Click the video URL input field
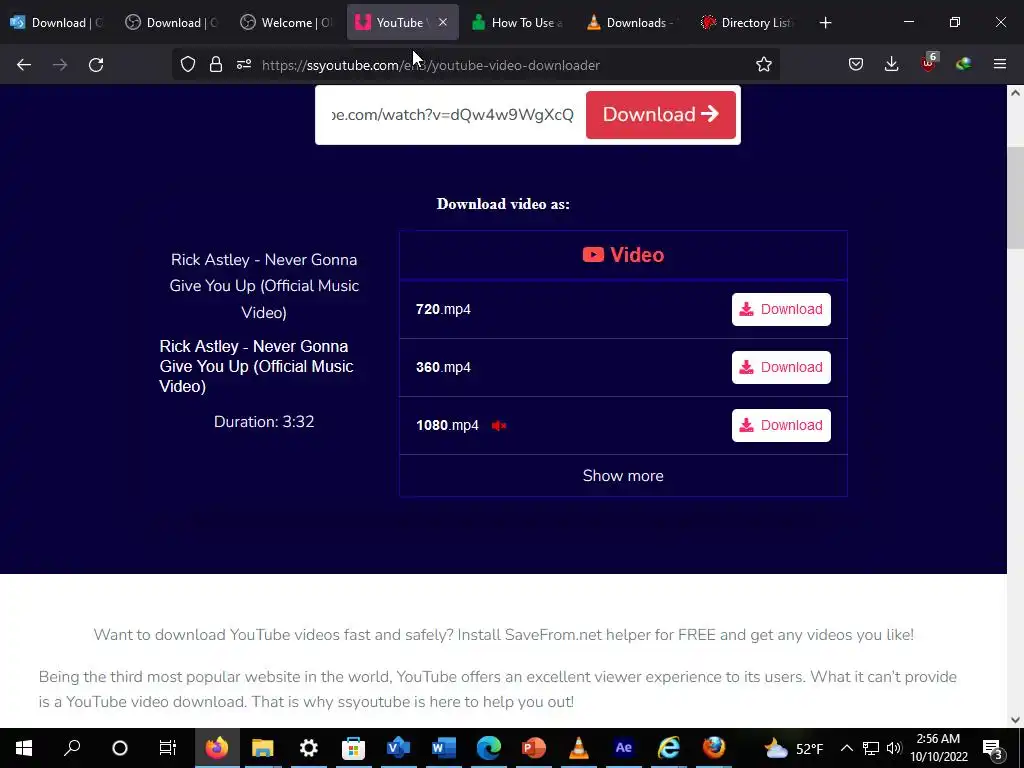 (x=453, y=115)
